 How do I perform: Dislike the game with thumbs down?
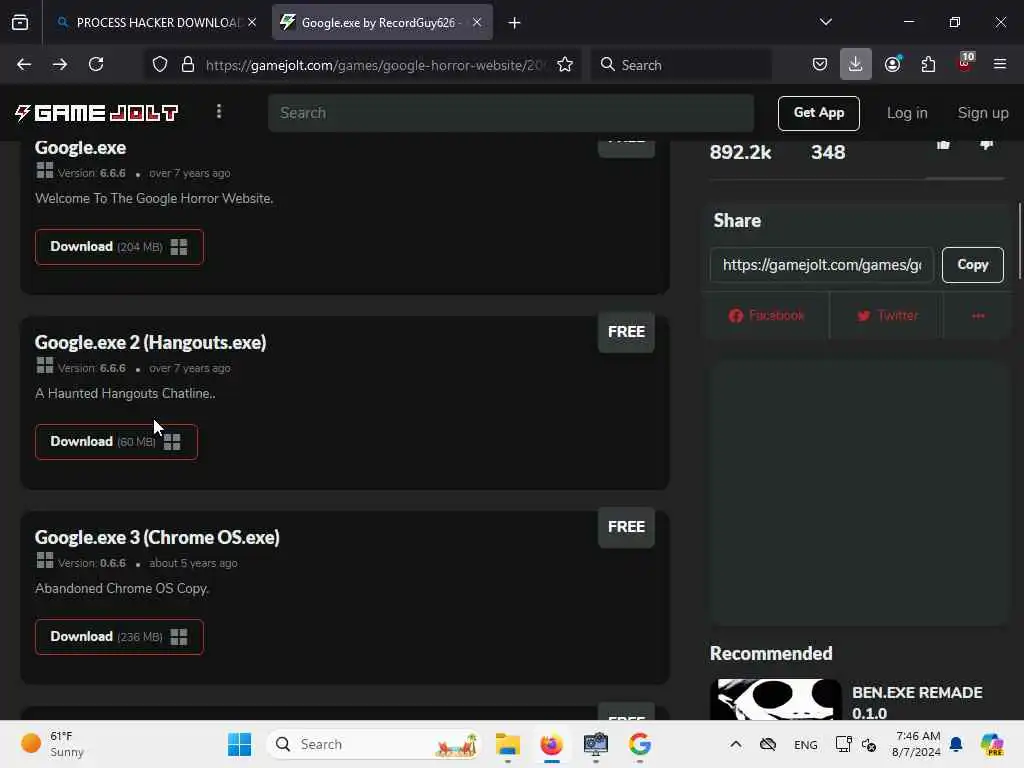coord(986,146)
